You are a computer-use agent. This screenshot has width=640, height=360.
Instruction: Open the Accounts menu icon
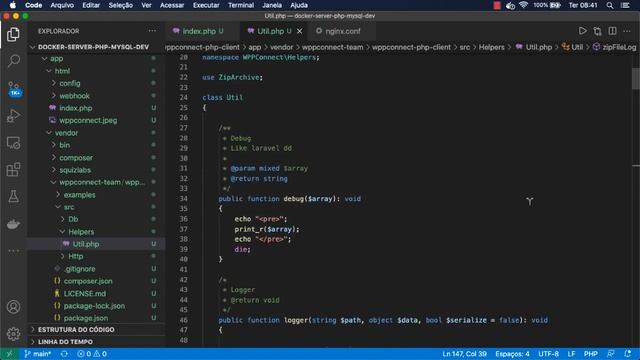(13, 307)
